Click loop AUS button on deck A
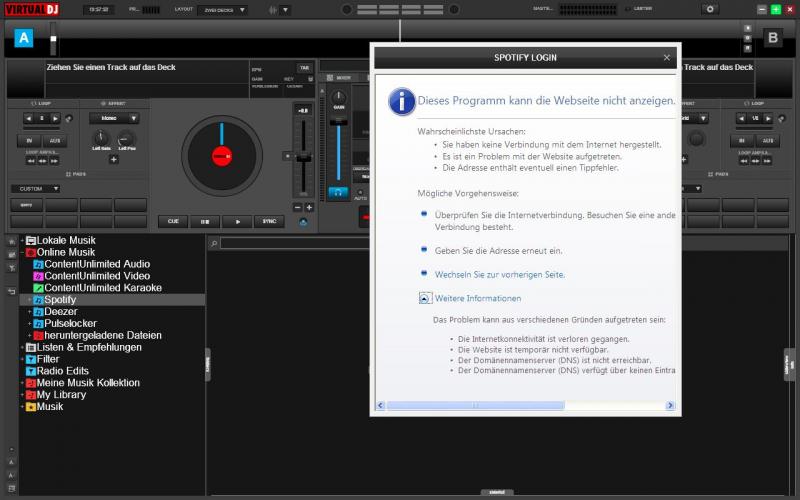Viewport: 800px width, 500px height. [x=55, y=141]
